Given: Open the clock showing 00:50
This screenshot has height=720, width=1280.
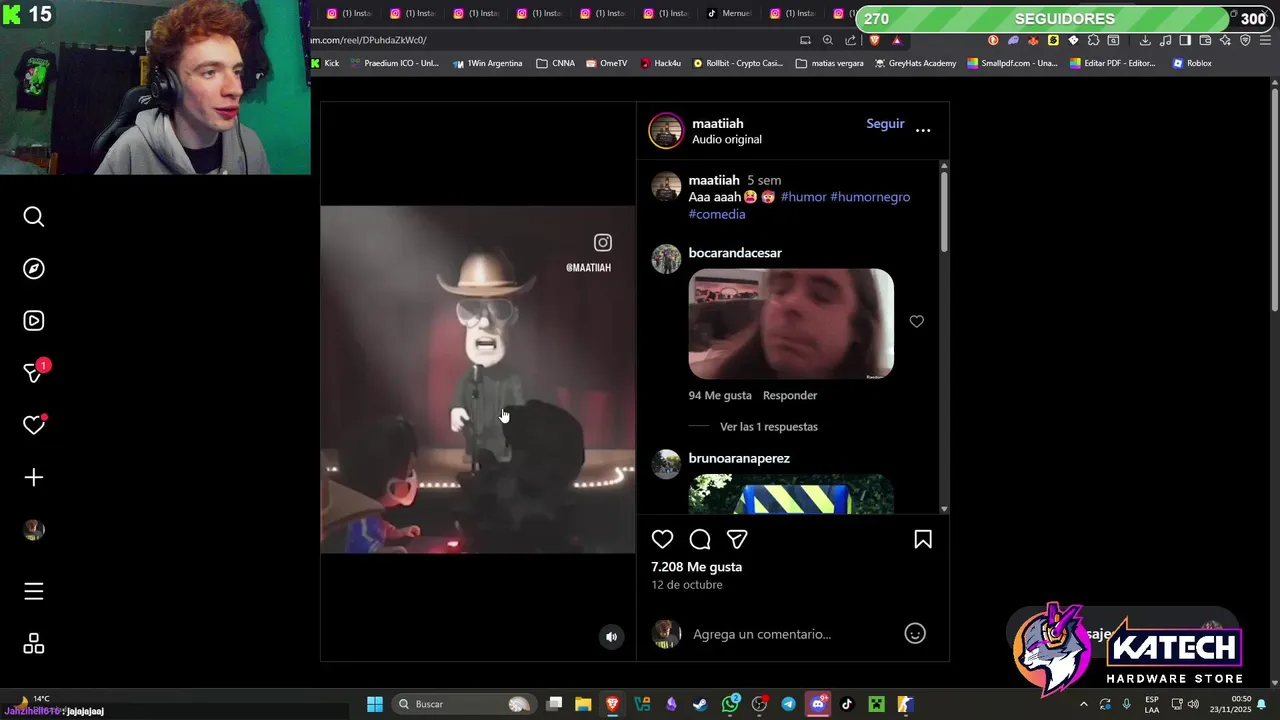Looking at the screenshot, I should coord(1229,704).
